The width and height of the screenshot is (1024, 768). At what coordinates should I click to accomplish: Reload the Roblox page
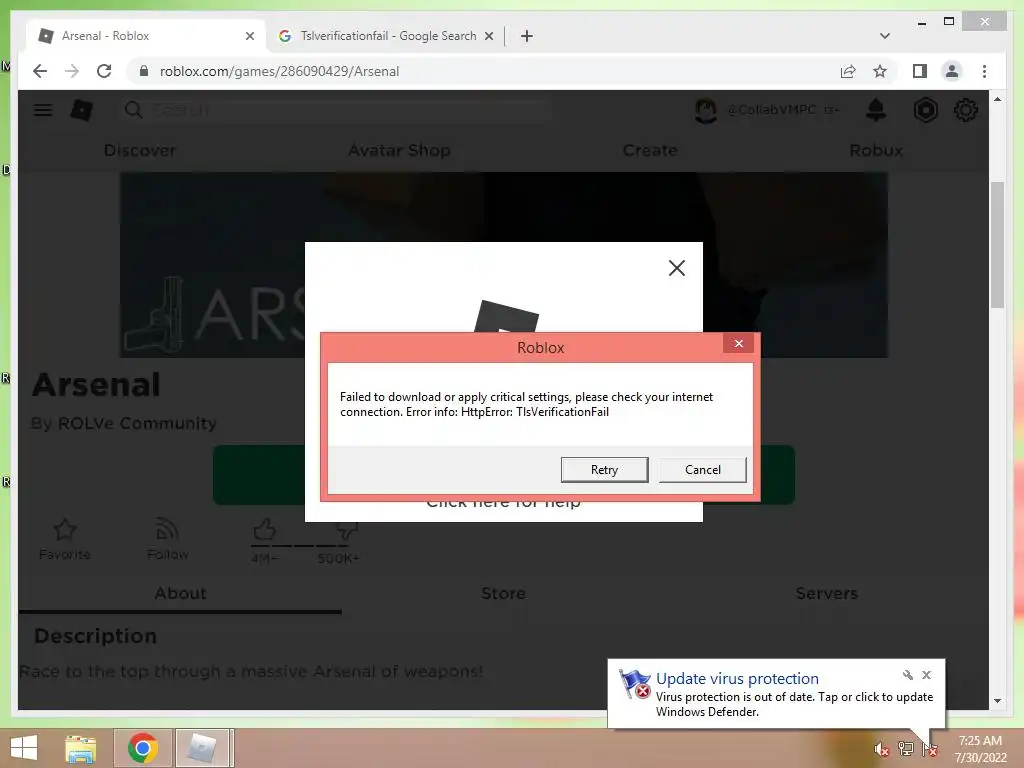tap(104, 71)
